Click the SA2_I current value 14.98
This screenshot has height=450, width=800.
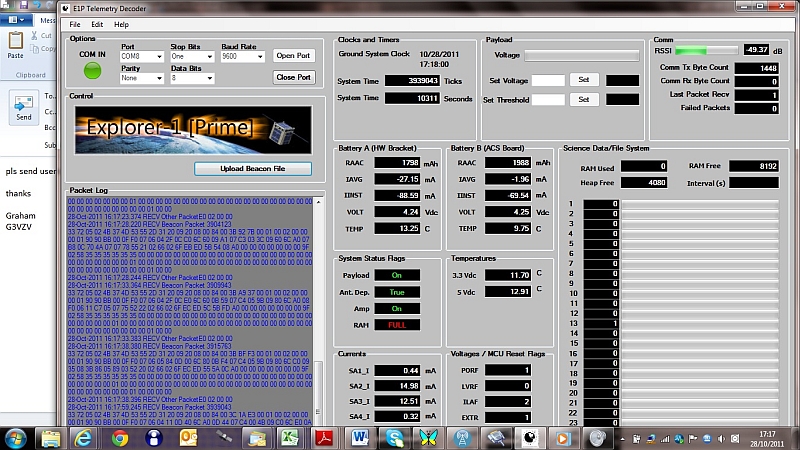(397, 386)
